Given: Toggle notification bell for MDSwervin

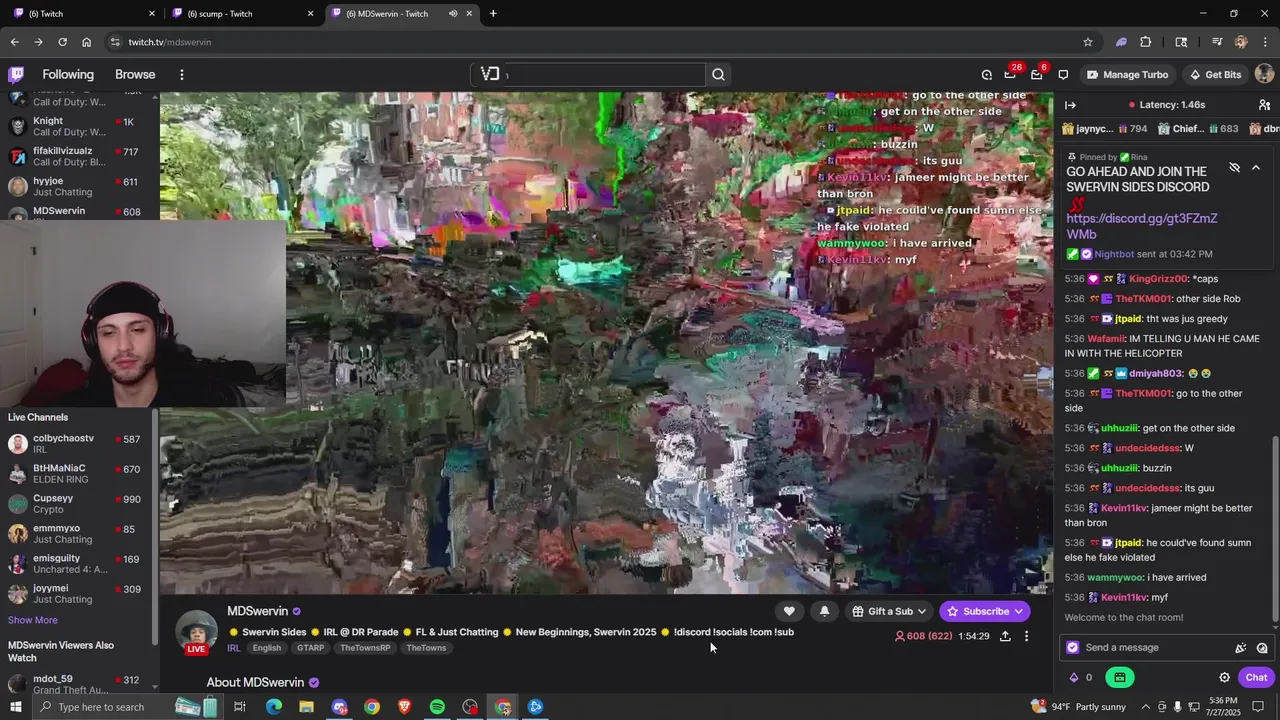Looking at the screenshot, I should click(824, 611).
